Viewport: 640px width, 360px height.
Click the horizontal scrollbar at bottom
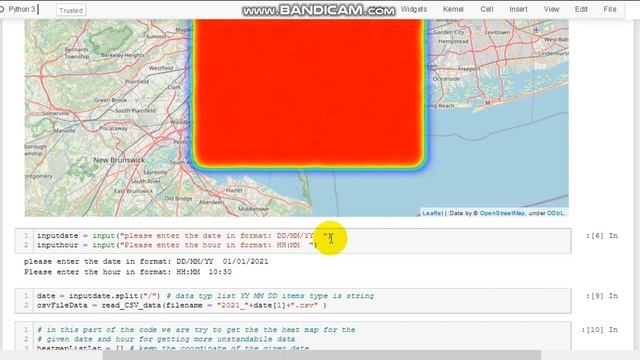(322, 355)
